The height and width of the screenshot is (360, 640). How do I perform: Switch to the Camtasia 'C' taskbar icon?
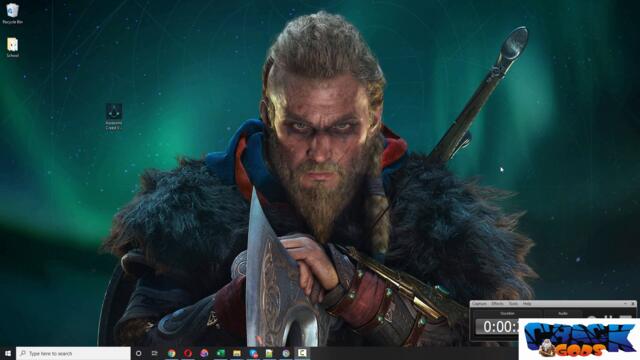[302, 353]
